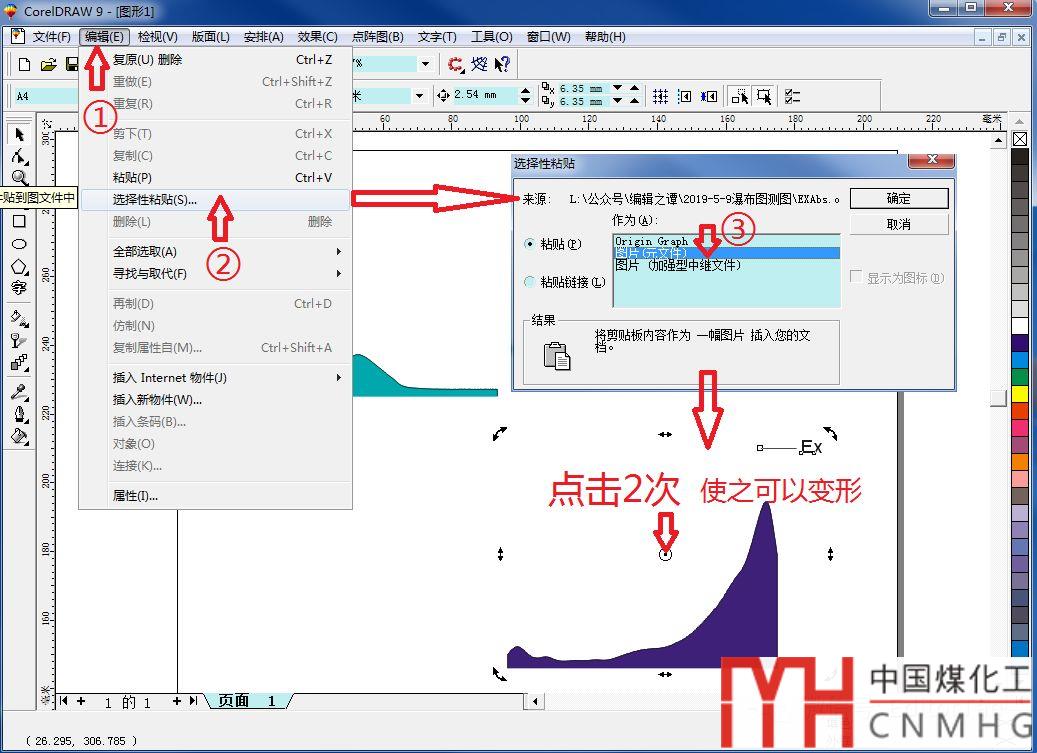This screenshot has width=1037, height=753.
Task: Pick the red swatch in color palette
Action: [1020, 410]
